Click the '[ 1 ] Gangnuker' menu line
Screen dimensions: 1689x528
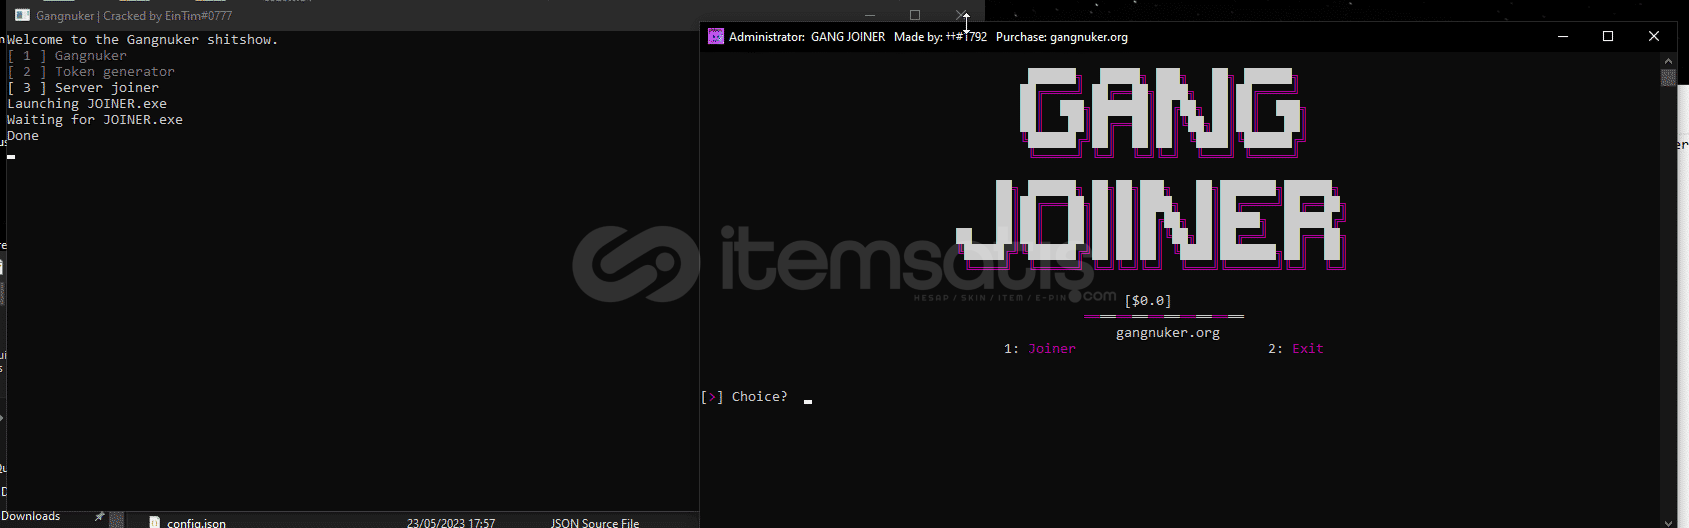[67, 56]
